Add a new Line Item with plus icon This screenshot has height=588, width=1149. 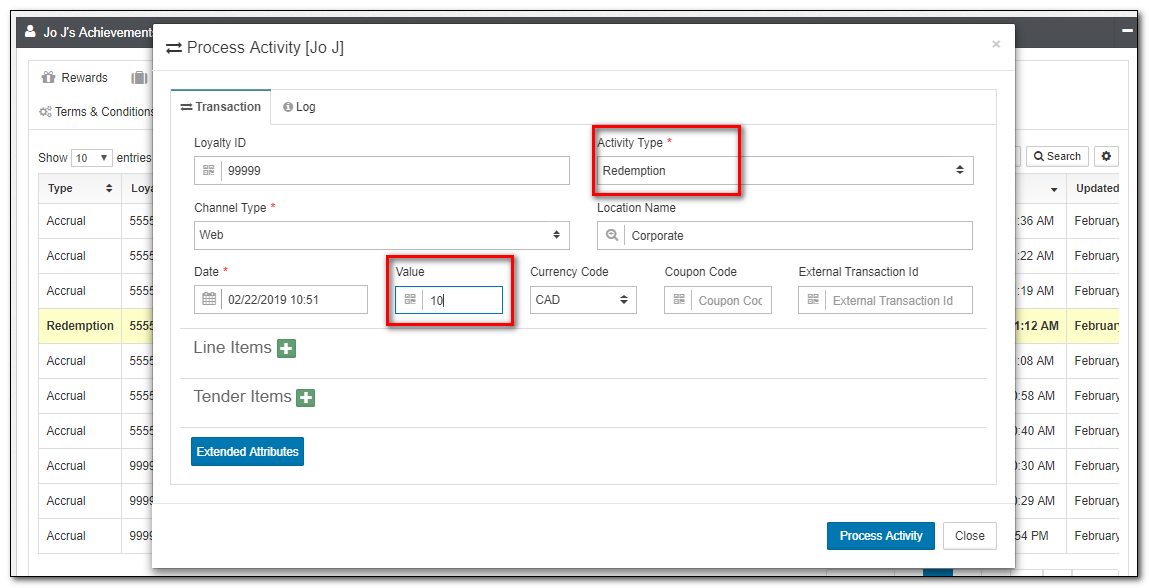point(287,348)
